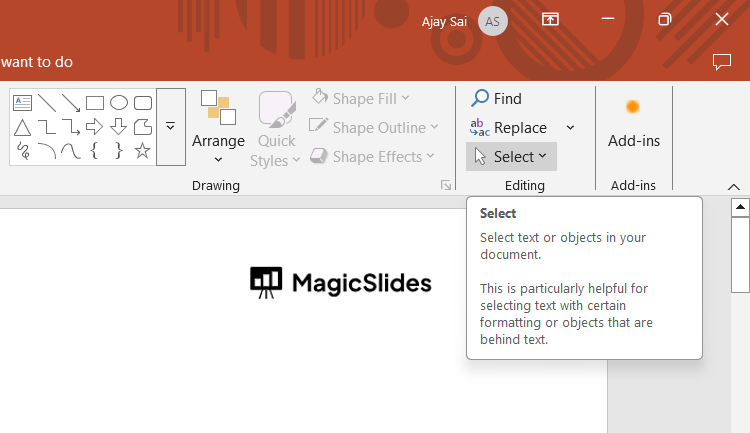Open the Drawing group dialog launcher

point(446,186)
